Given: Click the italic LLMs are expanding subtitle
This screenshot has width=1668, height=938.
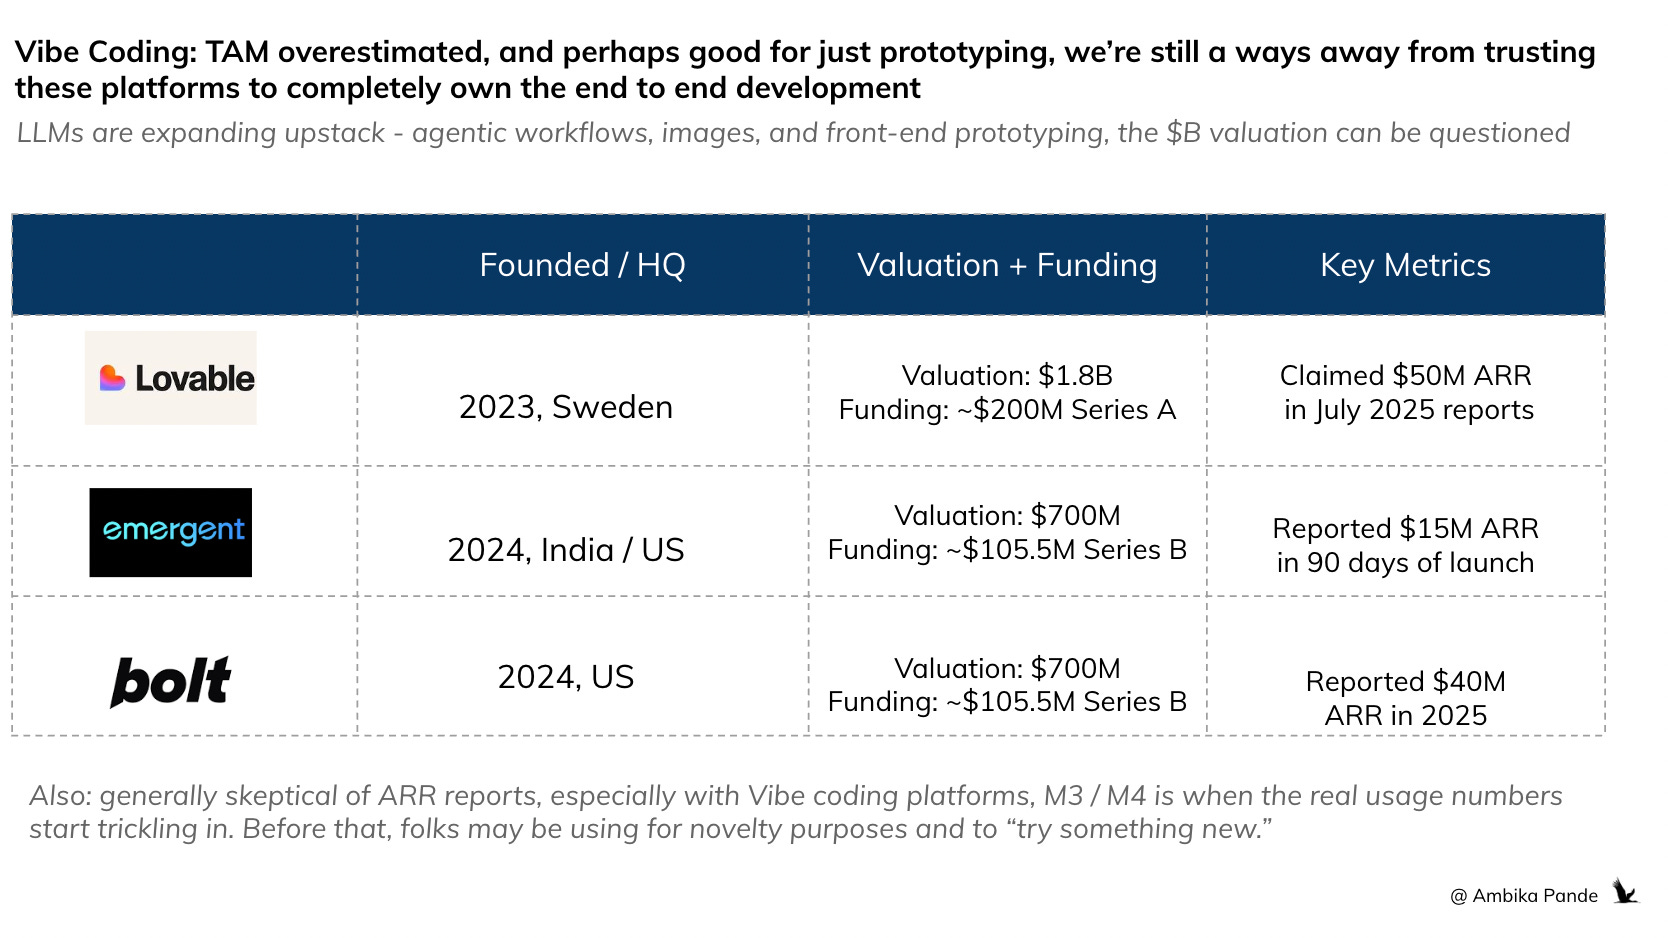Looking at the screenshot, I should click(793, 133).
